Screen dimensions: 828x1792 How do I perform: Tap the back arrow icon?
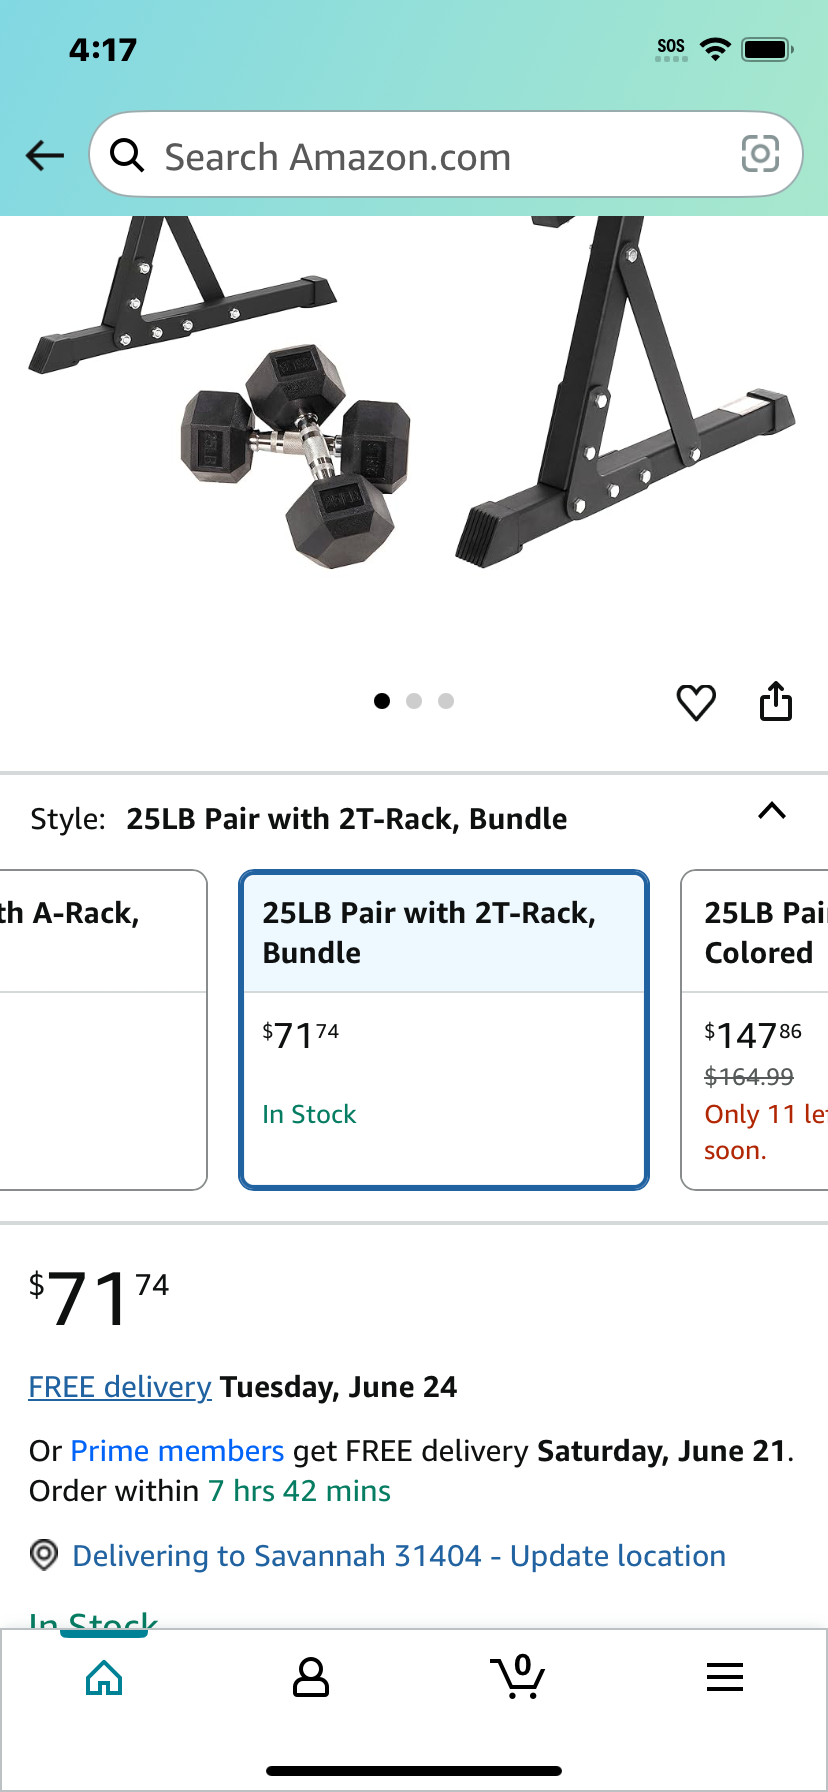pyautogui.click(x=45, y=155)
